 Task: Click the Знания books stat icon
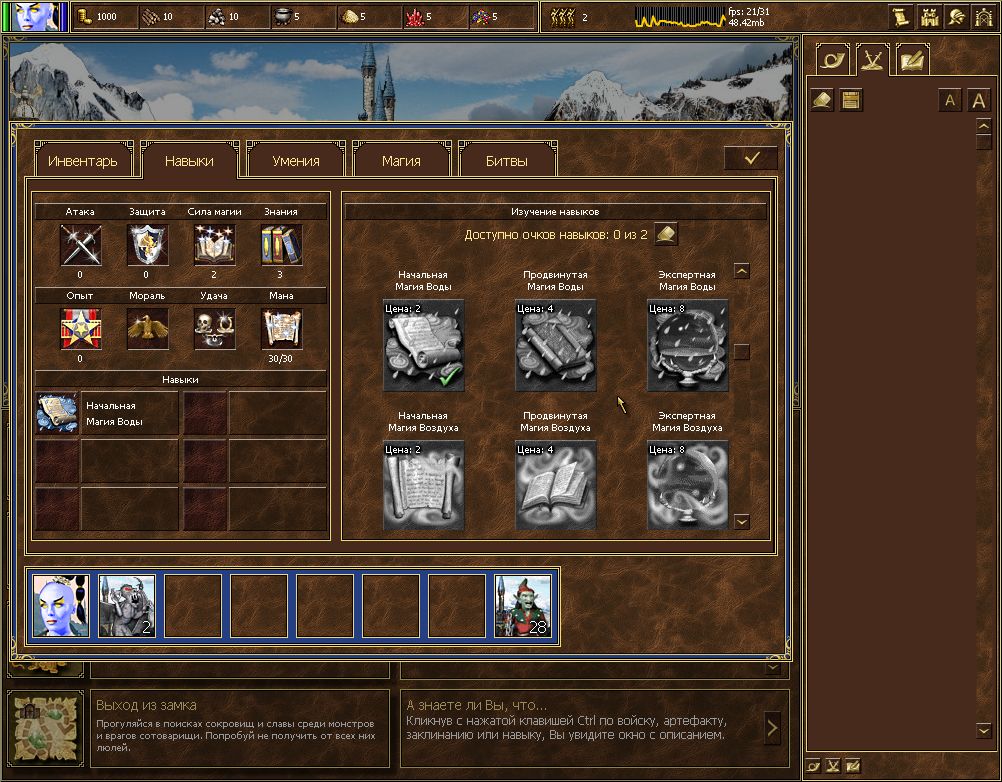(x=281, y=244)
